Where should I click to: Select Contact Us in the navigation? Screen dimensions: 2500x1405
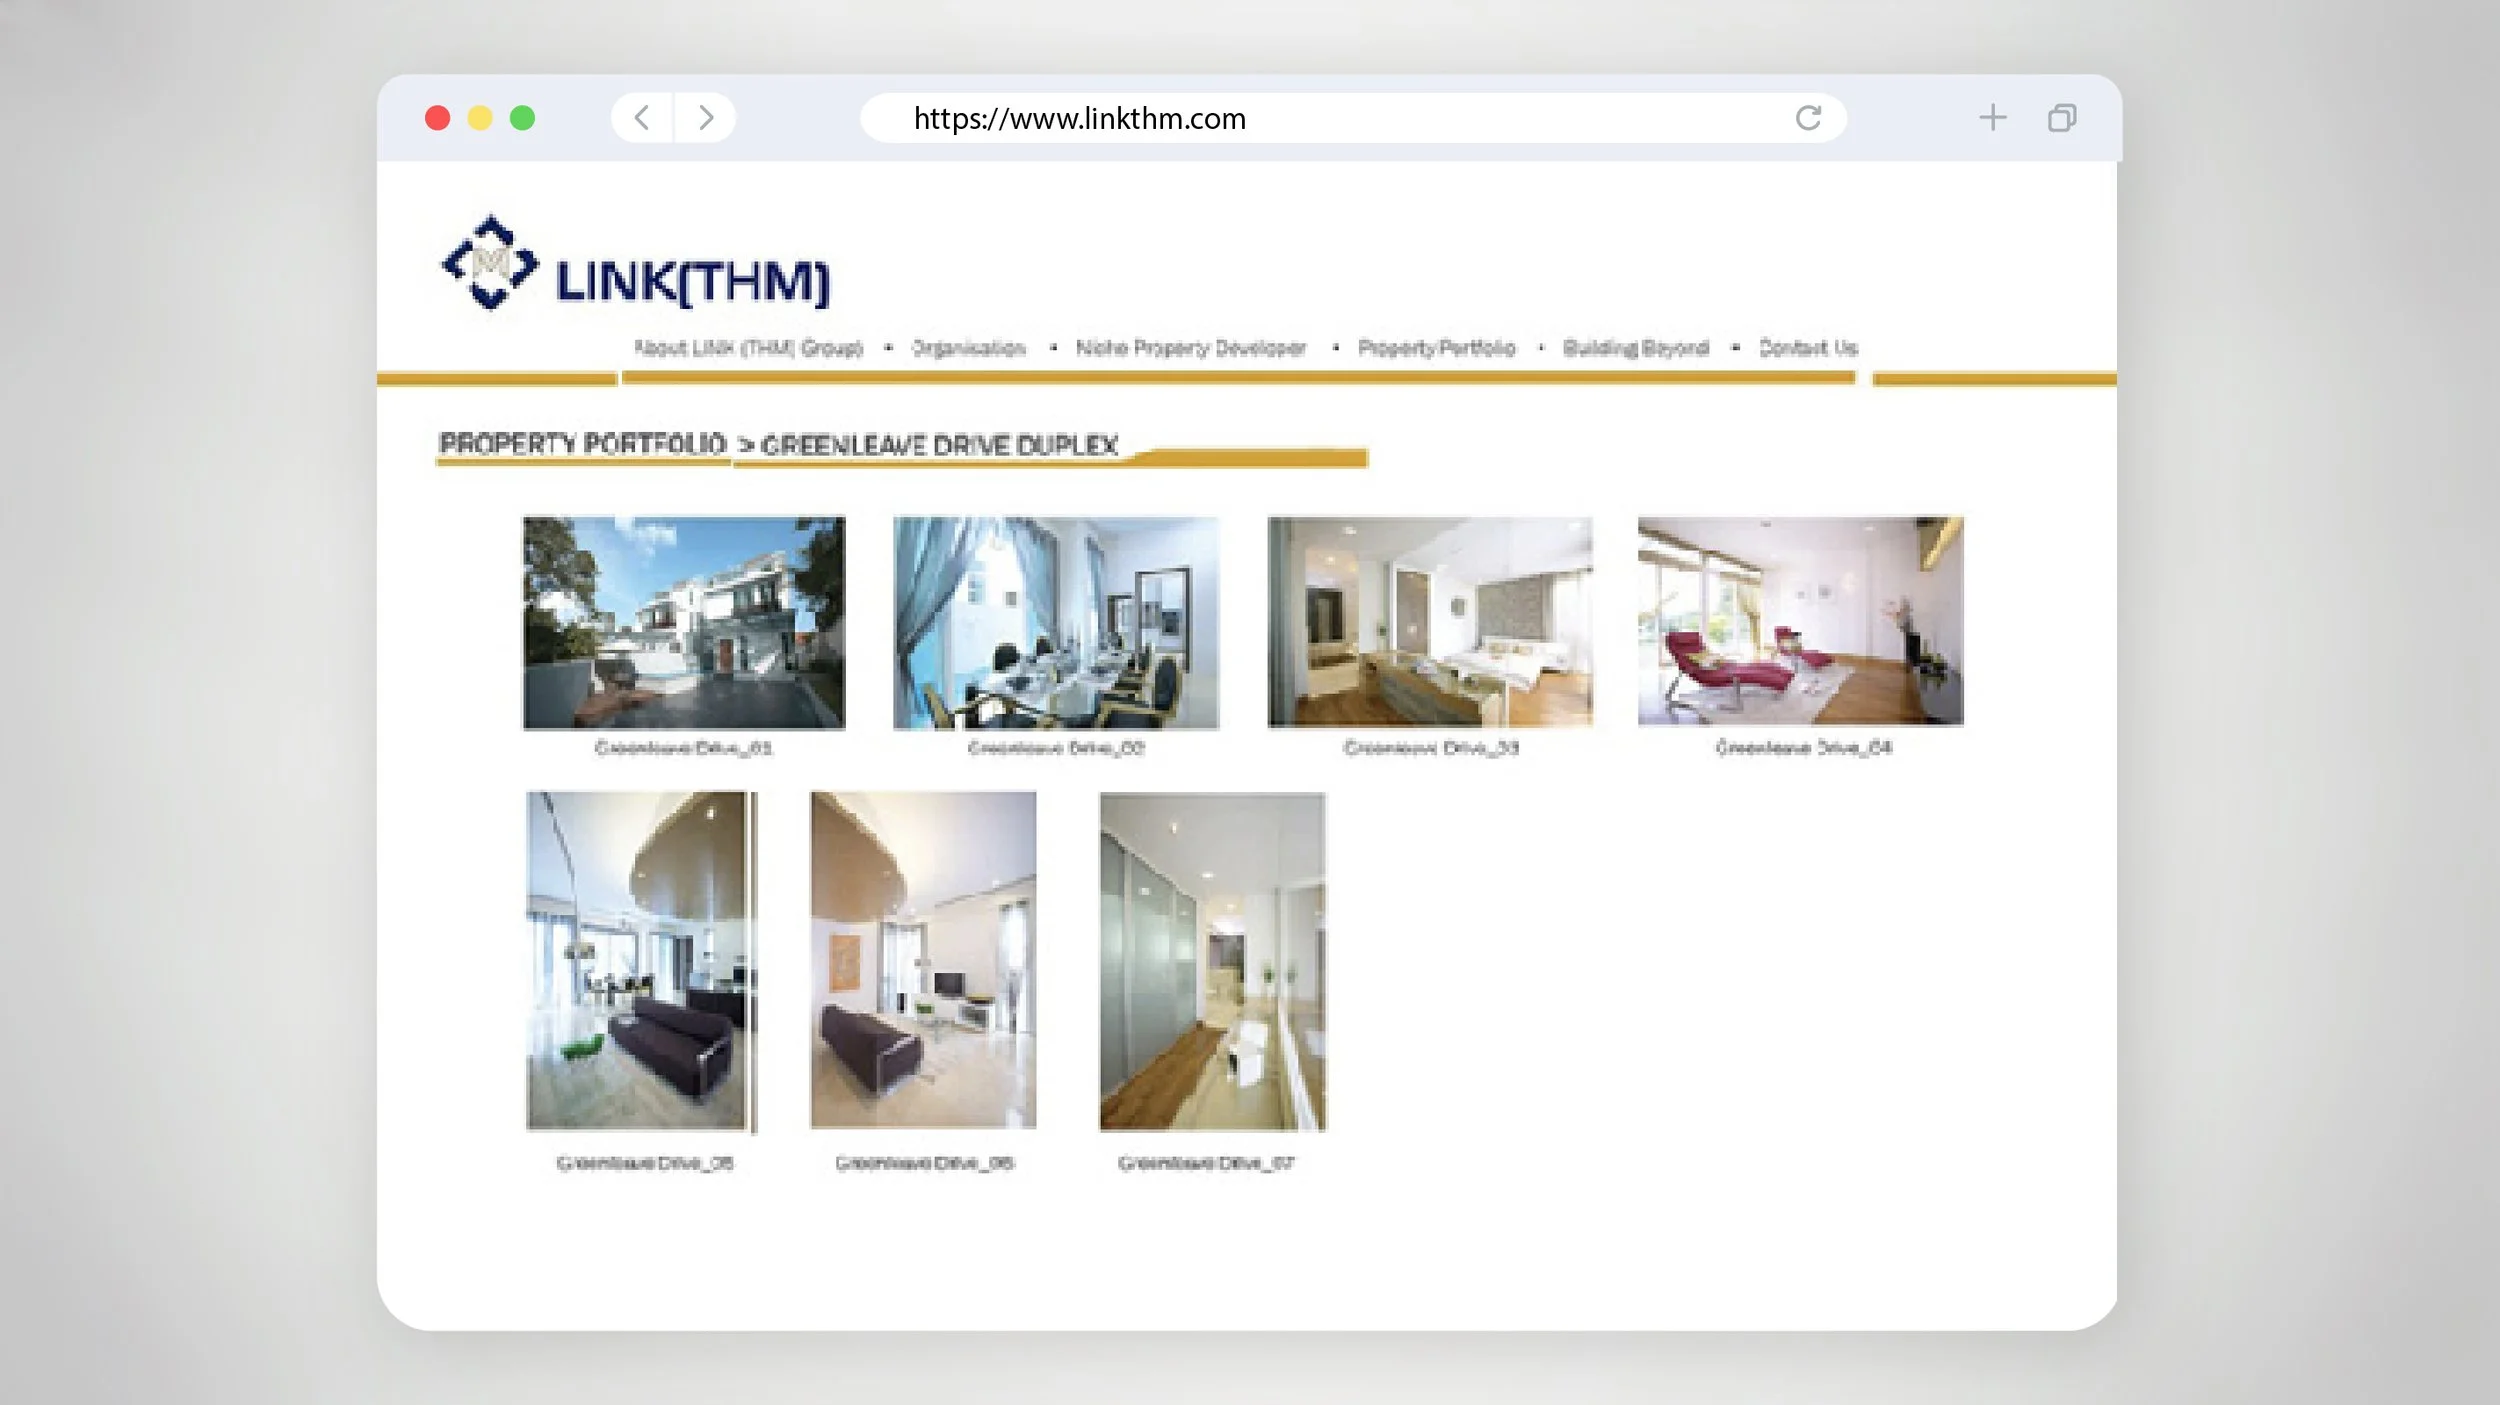pyautogui.click(x=1808, y=349)
